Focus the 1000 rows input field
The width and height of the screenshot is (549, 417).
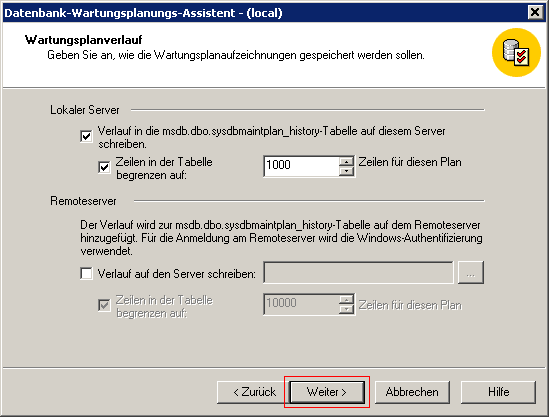pos(301,166)
